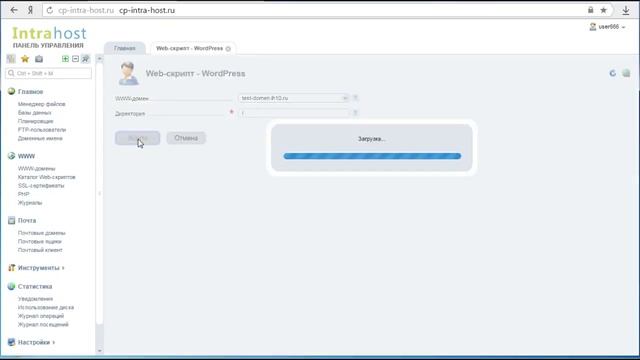Screen dimensions: 640x360
Task: Click the WWW section heading
Action: pos(27,156)
